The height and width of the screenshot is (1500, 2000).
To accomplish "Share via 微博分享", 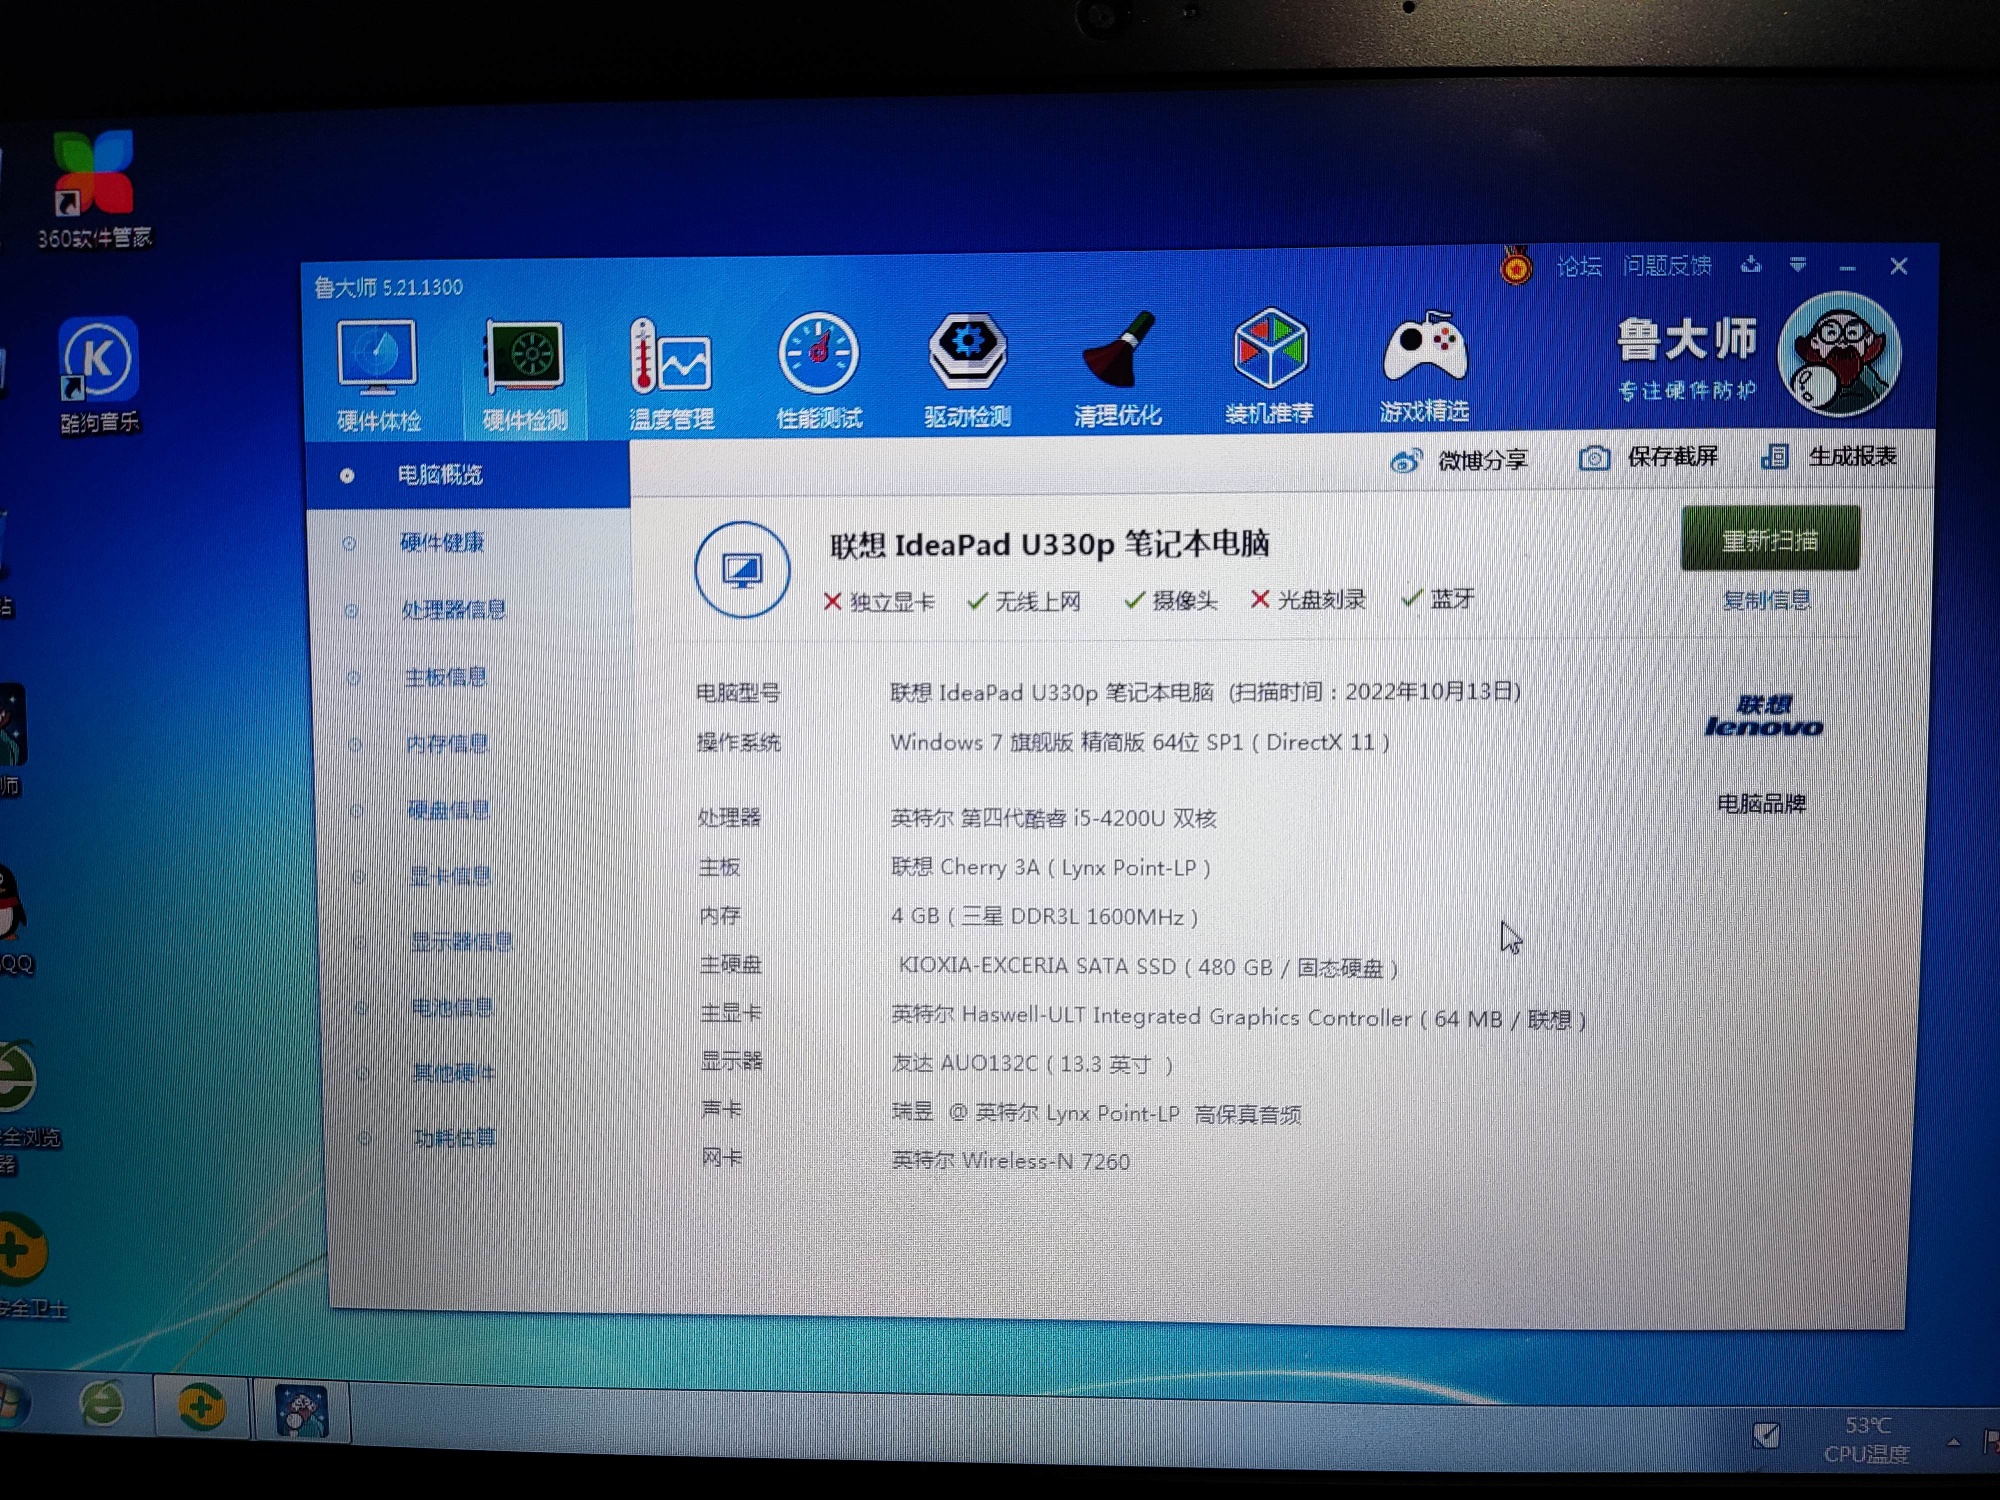I will click(1459, 460).
